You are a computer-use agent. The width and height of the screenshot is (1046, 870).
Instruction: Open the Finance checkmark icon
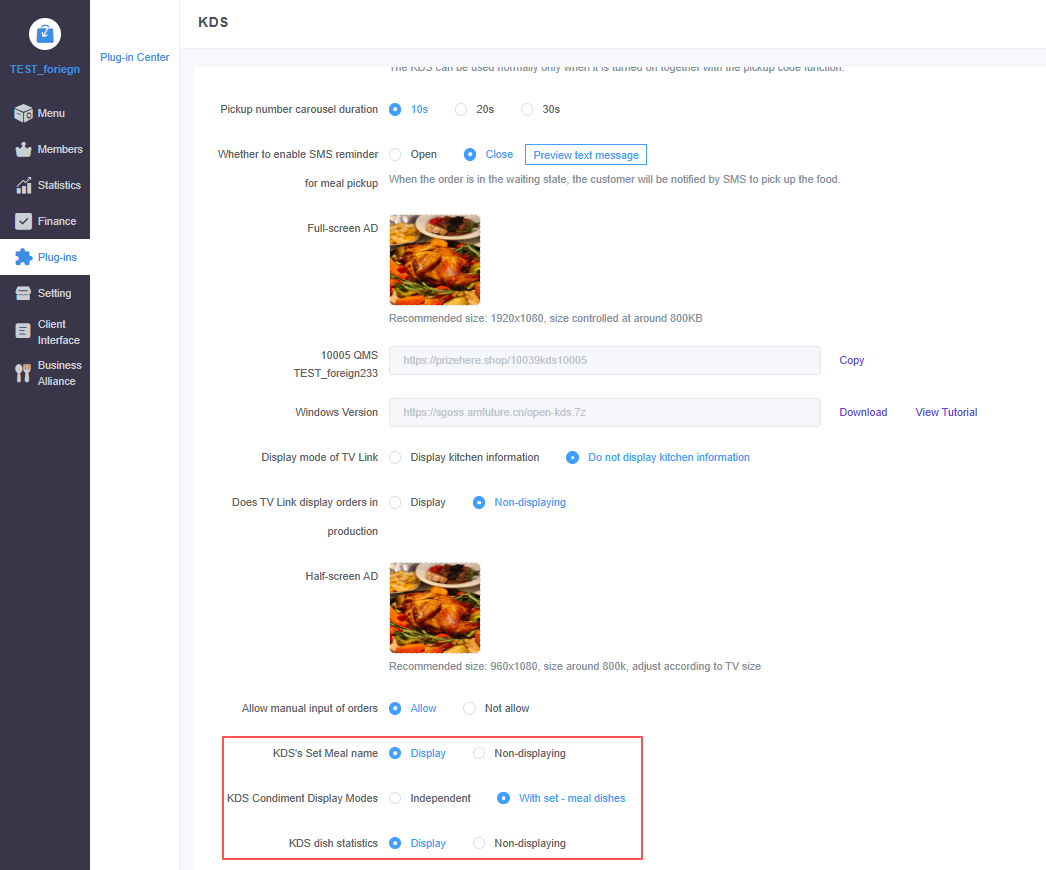(23, 222)
